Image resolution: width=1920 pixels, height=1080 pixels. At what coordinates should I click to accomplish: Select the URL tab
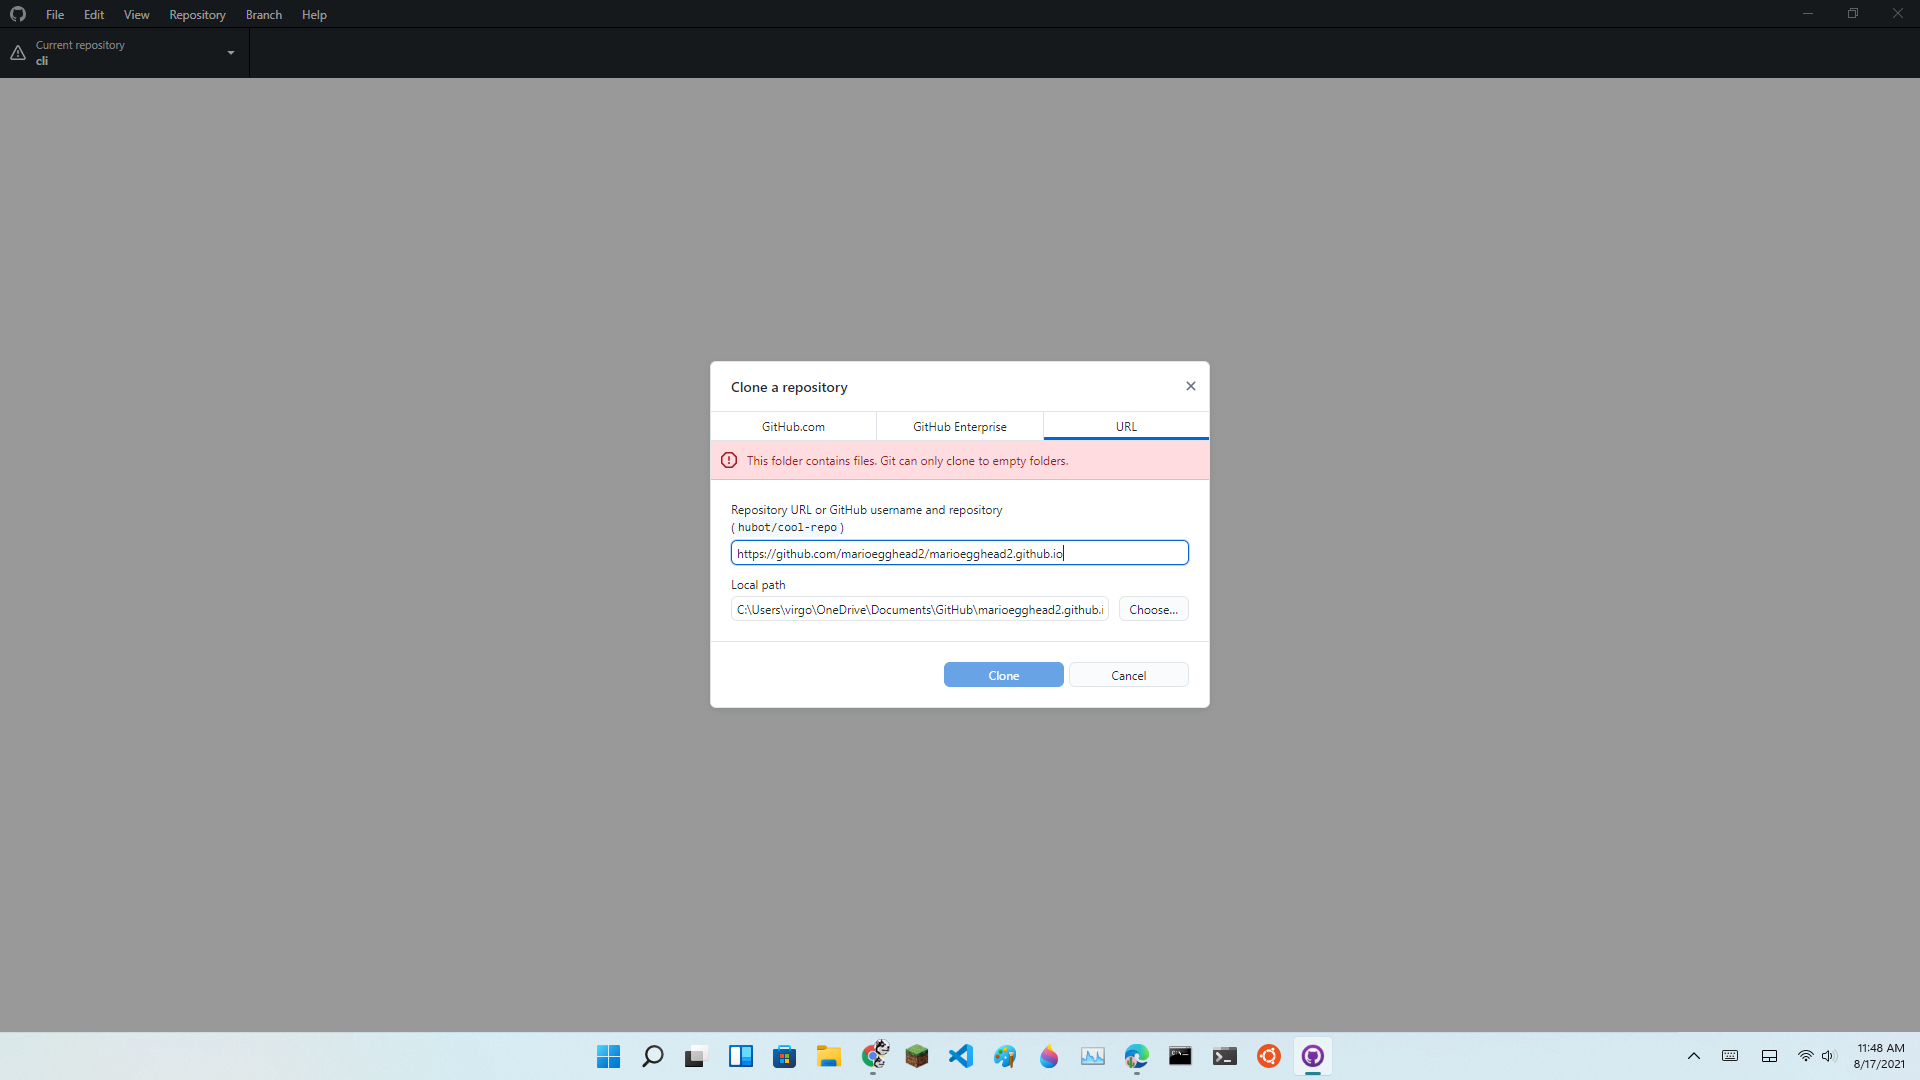pos(1126,426)
